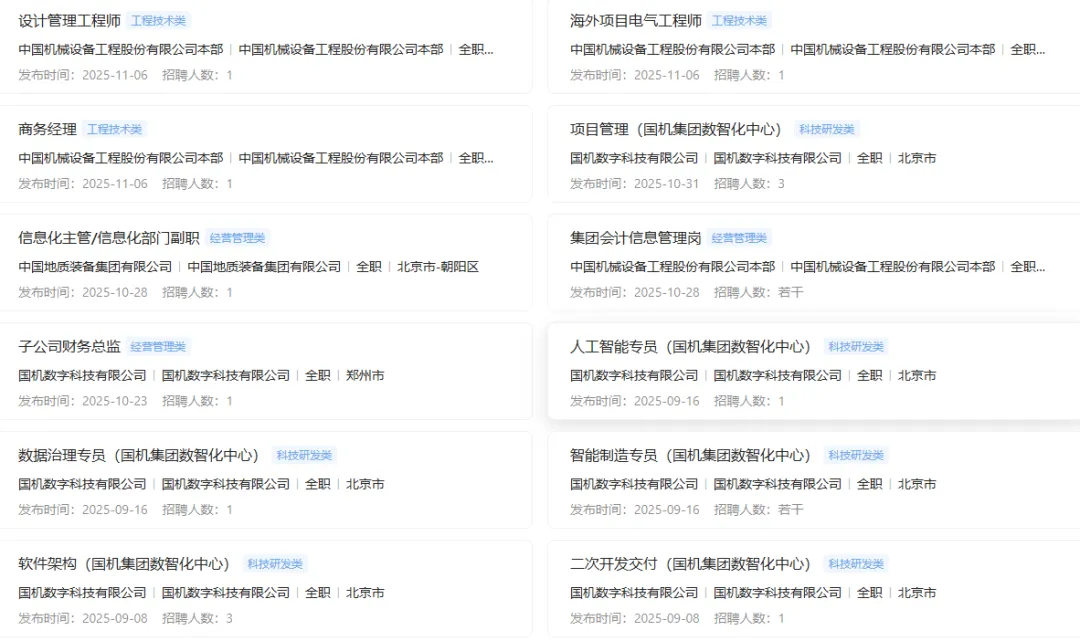Viewport: 1080px width, 641px height.
Task: Open the 设计管理工程师 job posting
Action: click(70, 21)
